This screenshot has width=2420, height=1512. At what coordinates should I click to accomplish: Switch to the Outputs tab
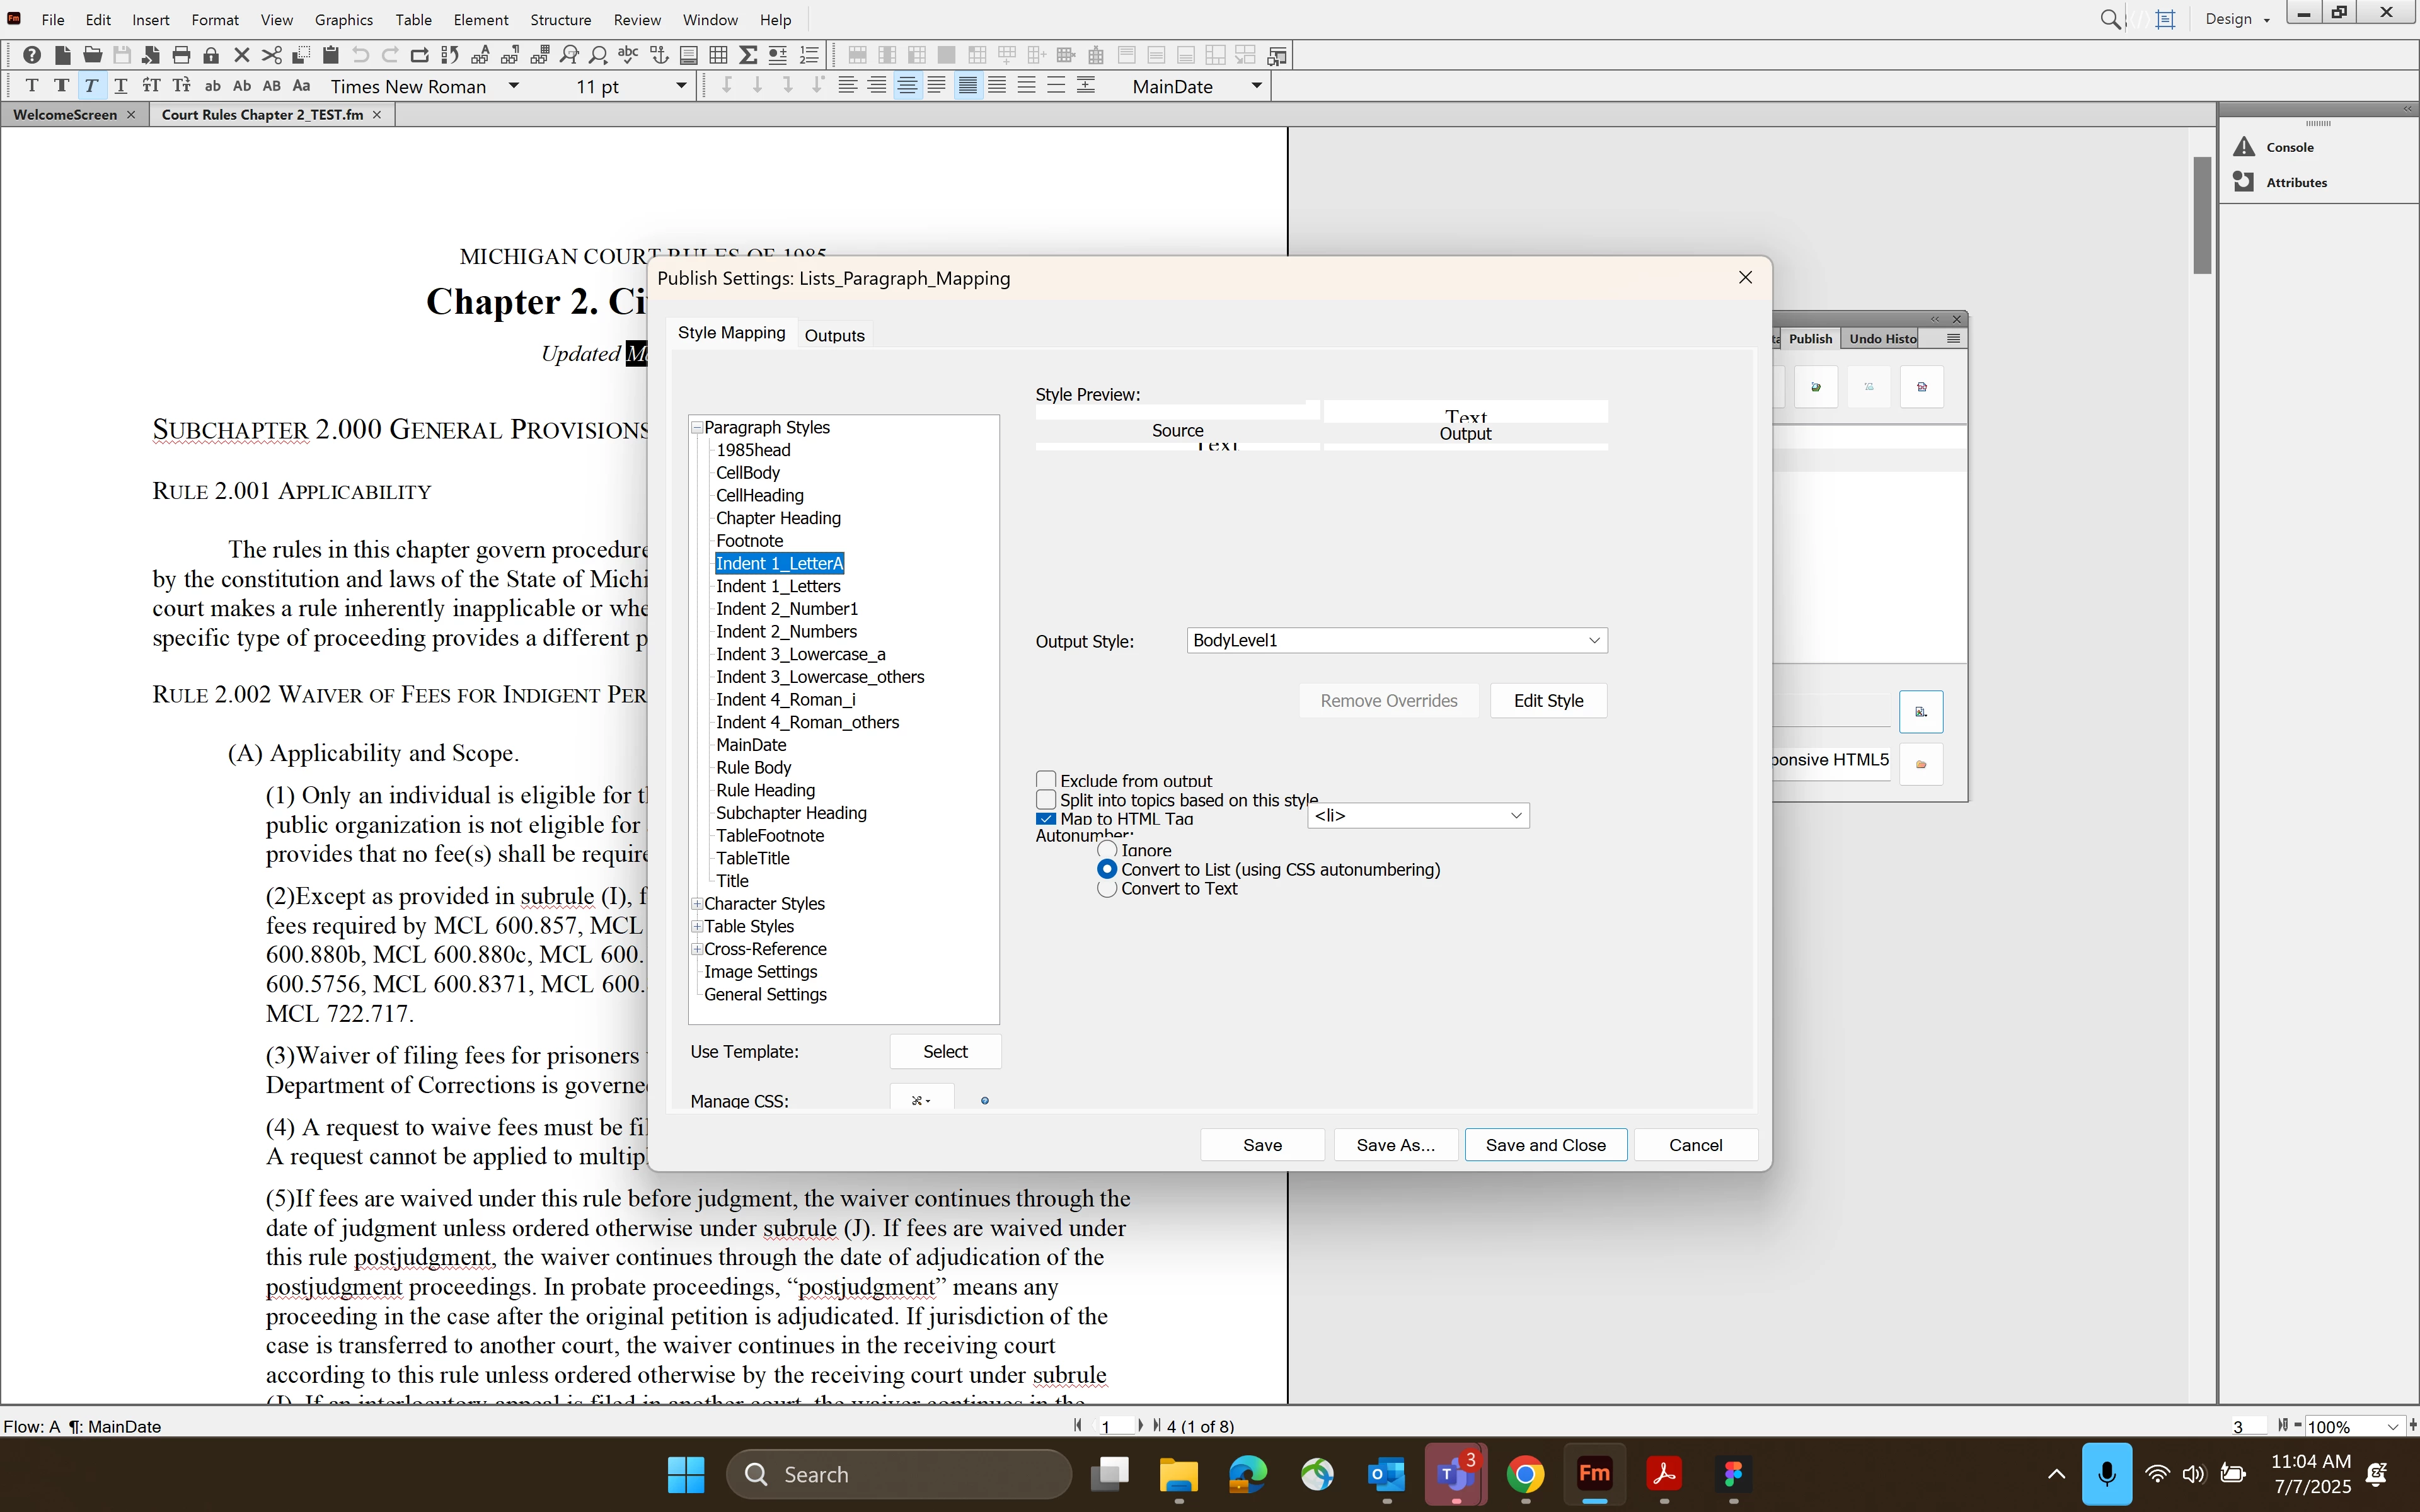(x=834, y=335)
